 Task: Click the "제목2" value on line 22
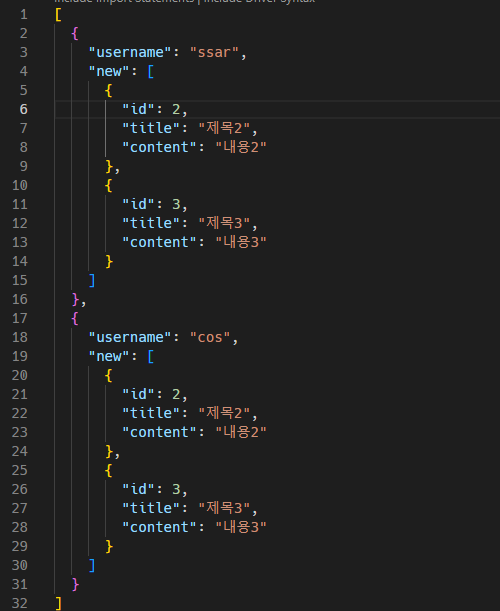(x=224, y=413)
